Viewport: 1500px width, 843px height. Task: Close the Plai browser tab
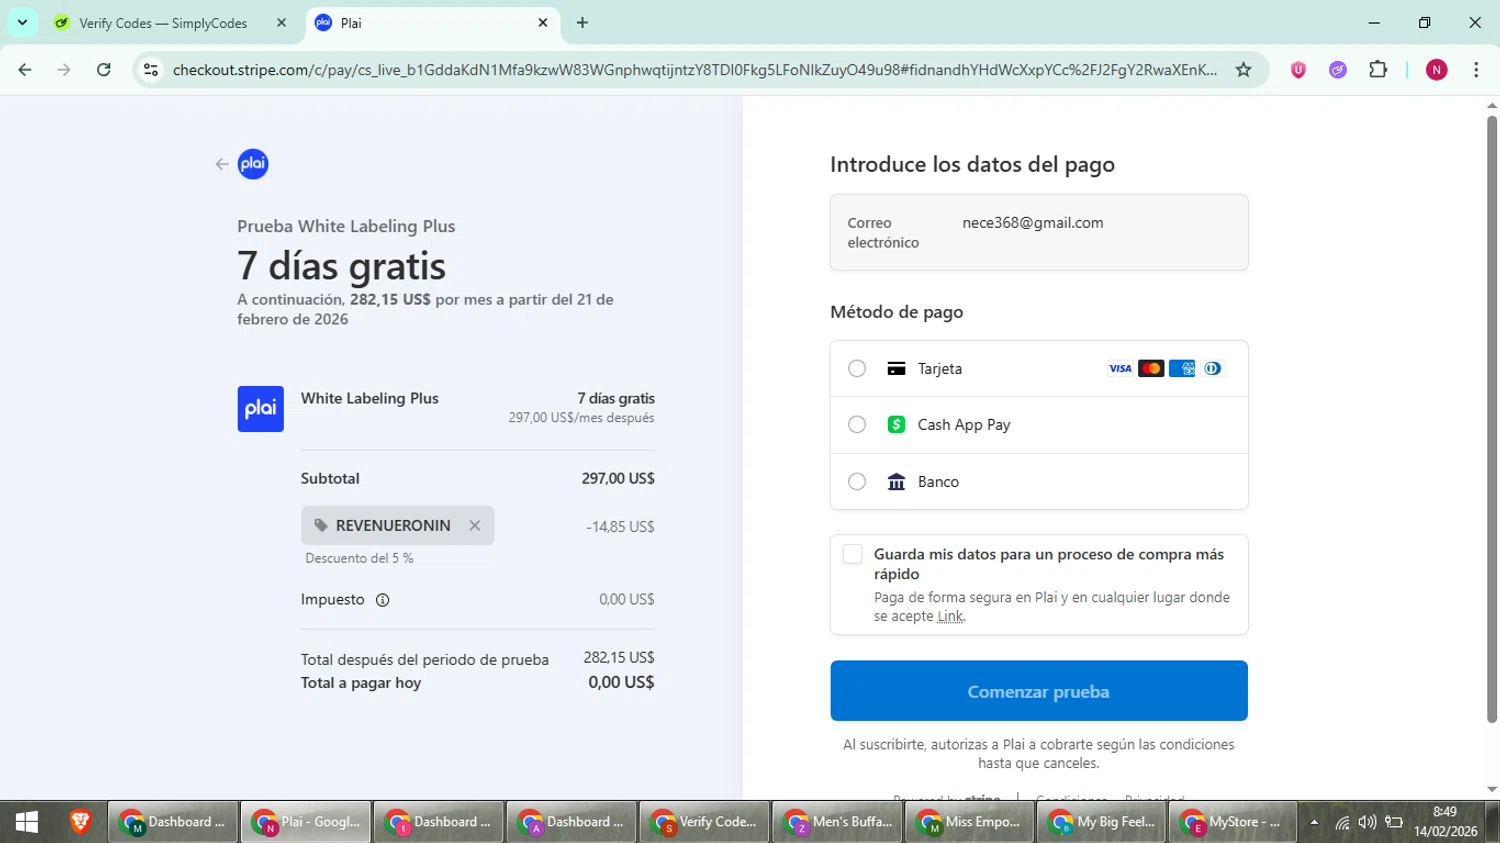coord(543,23)
